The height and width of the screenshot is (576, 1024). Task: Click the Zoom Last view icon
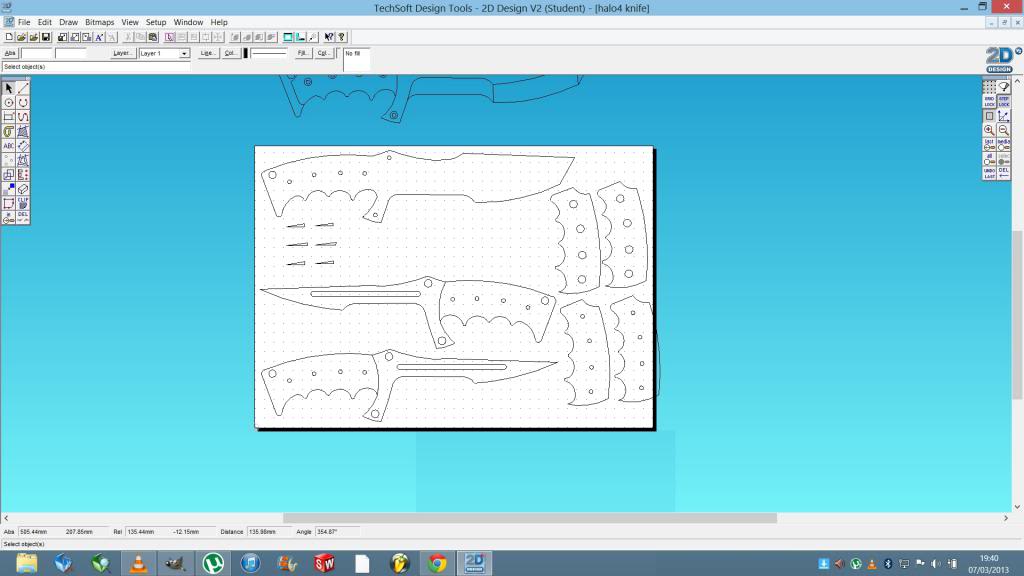coord(989,144)
